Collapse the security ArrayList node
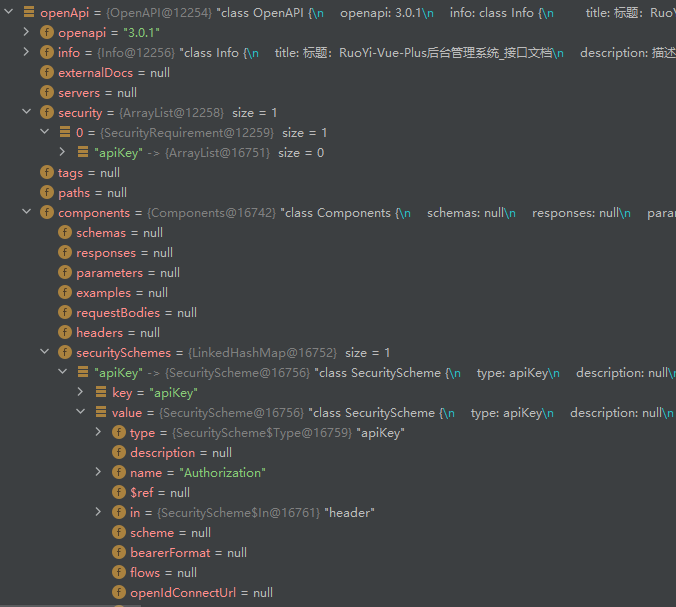This screenshot has width=676, height=607. pyautogui.click(x=26, y=112)
